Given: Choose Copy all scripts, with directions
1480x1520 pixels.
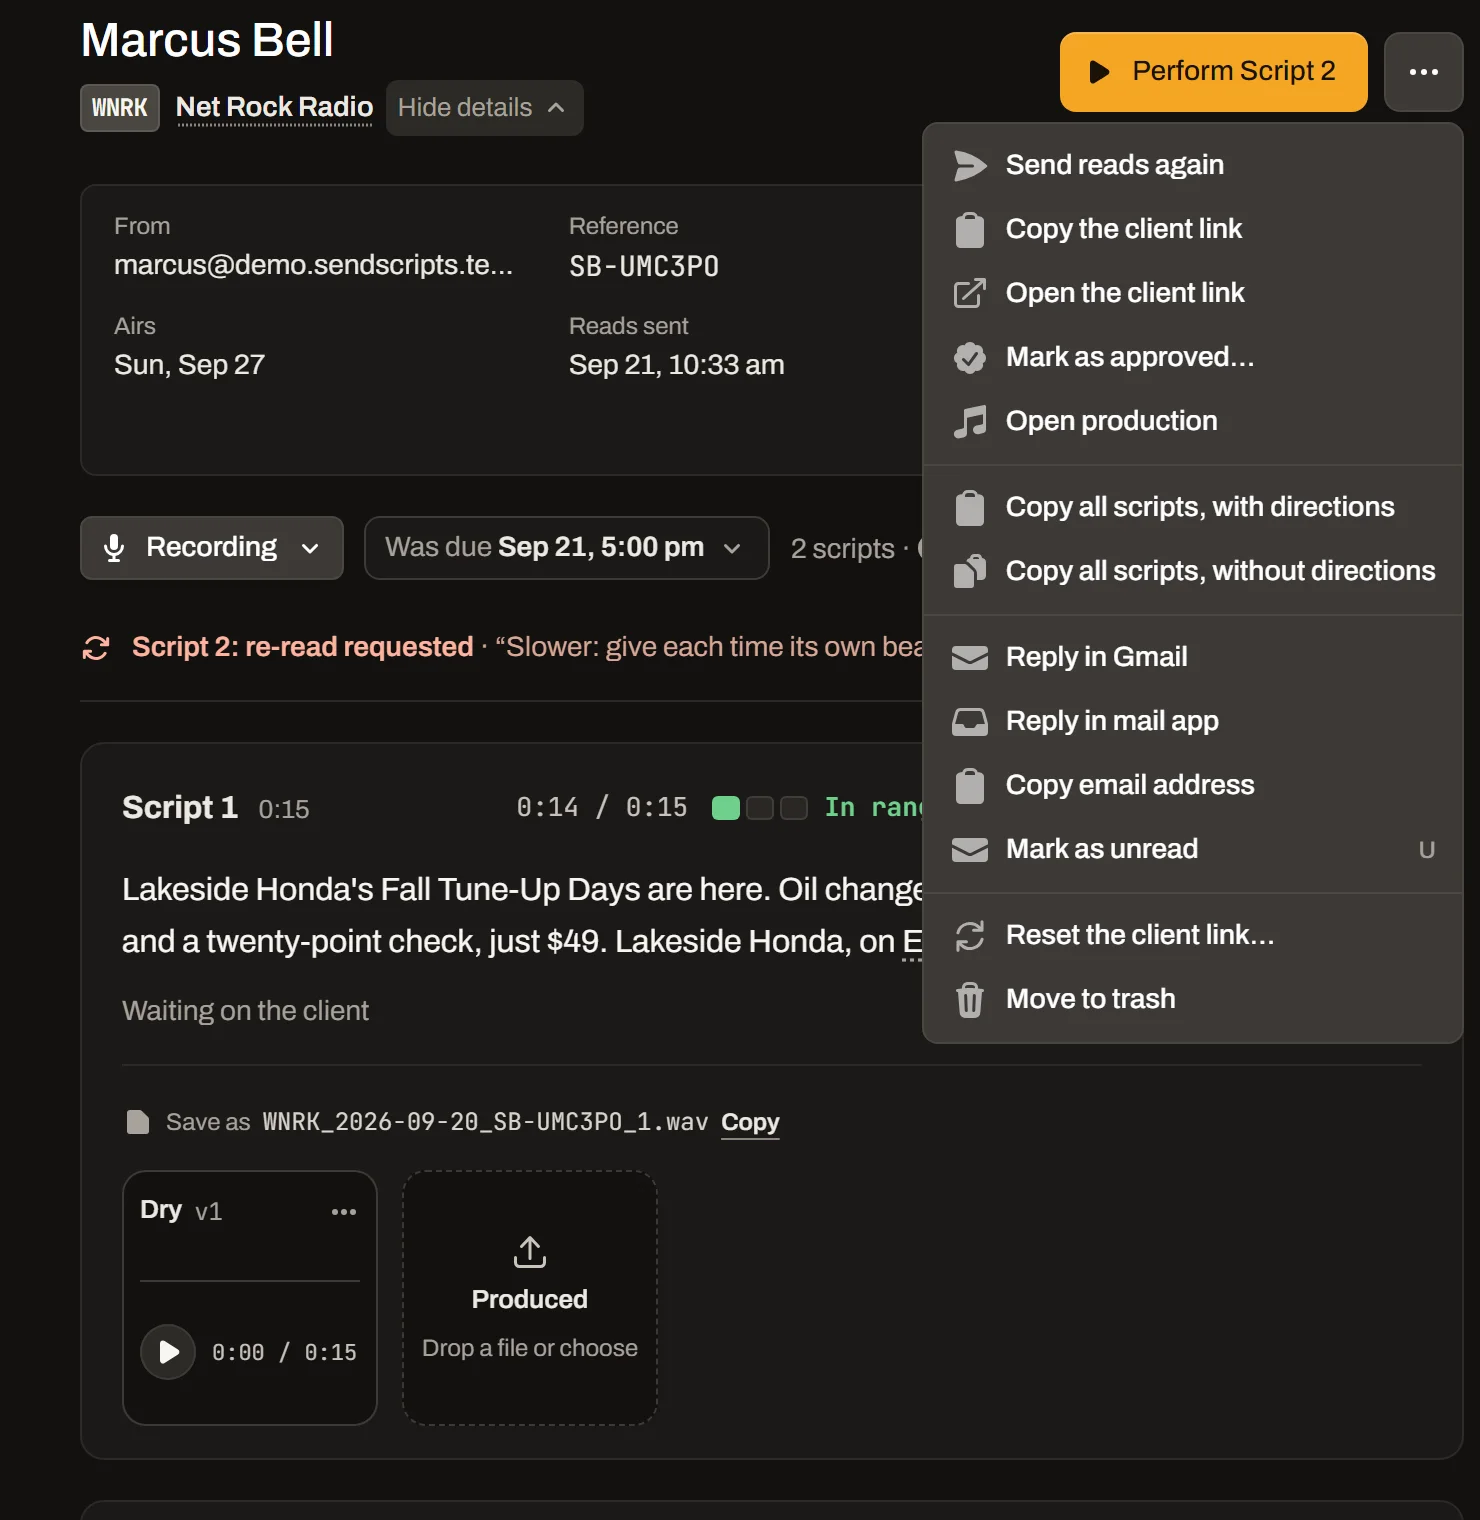Looking at the screenshot, I should [x=1192, y=507].
